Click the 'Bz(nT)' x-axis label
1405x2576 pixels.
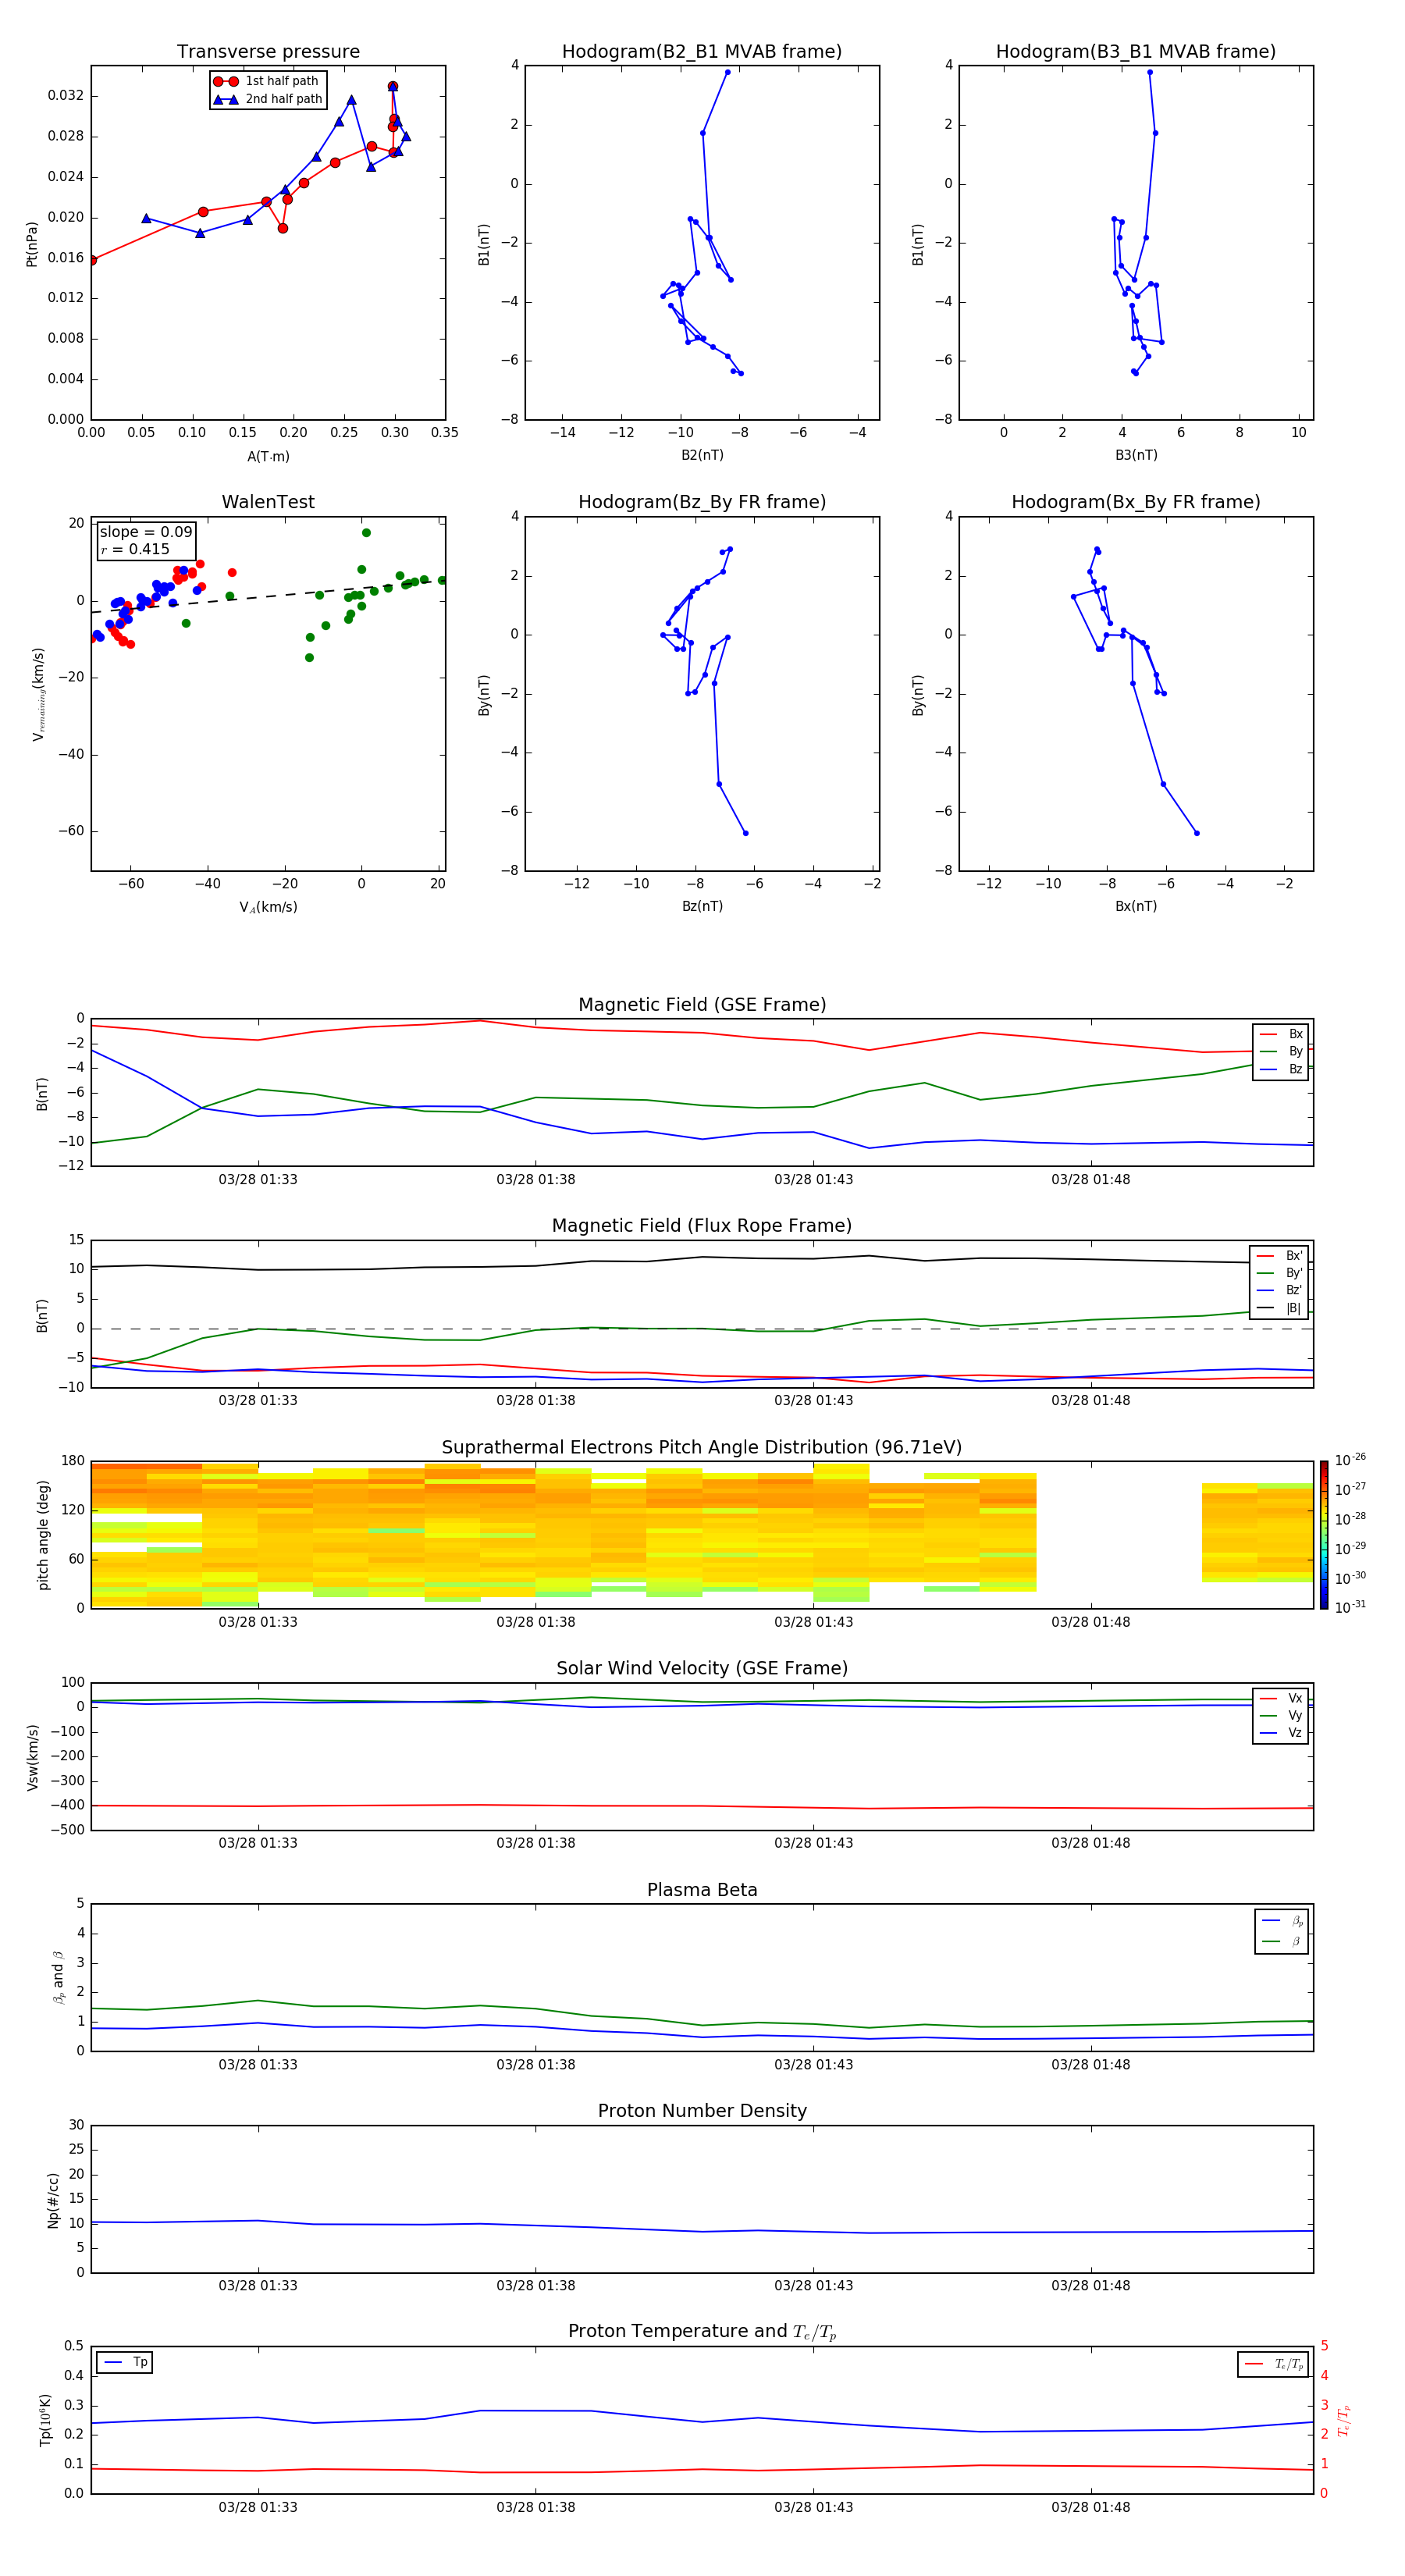click(x=702, y=907)
